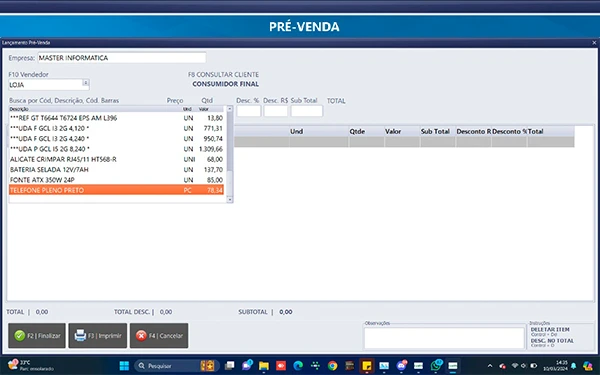Click the Desc. R$ input field
The width and height of the screenshot is (600, 375).
pyautogui.click(x=276, y=111)
